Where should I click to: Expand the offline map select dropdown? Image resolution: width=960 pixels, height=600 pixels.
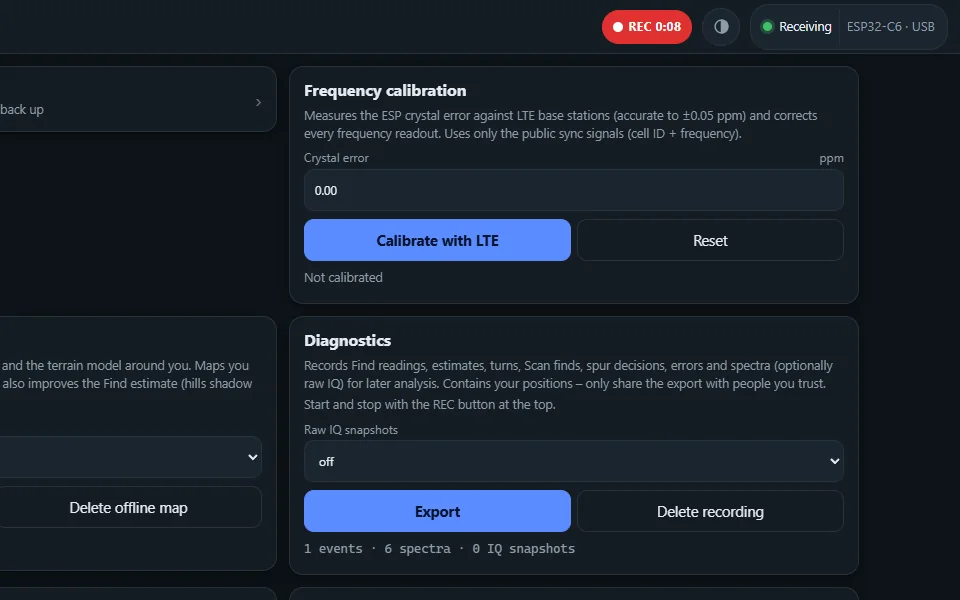click(130, 457)
